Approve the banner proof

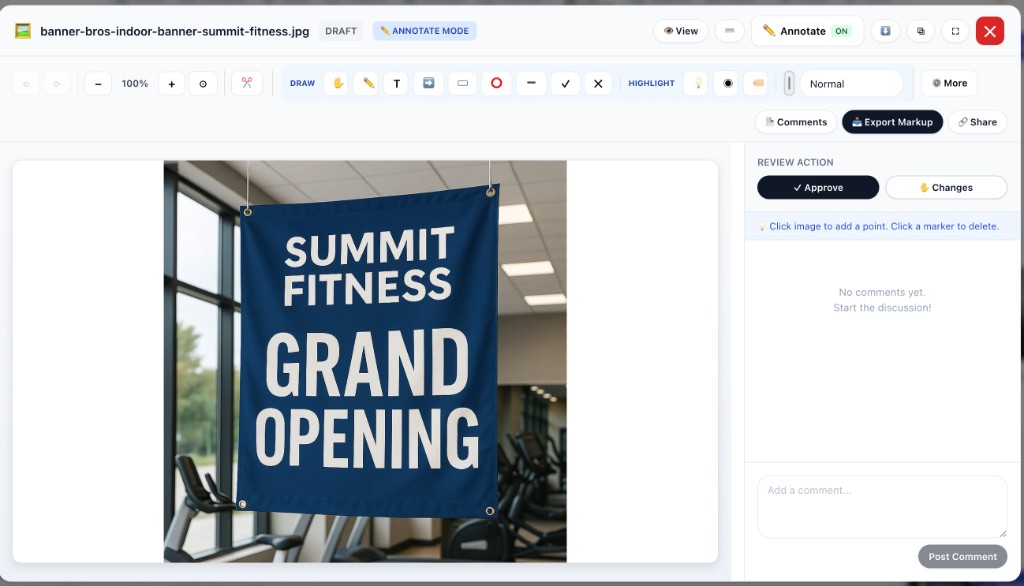pos(817,187)
